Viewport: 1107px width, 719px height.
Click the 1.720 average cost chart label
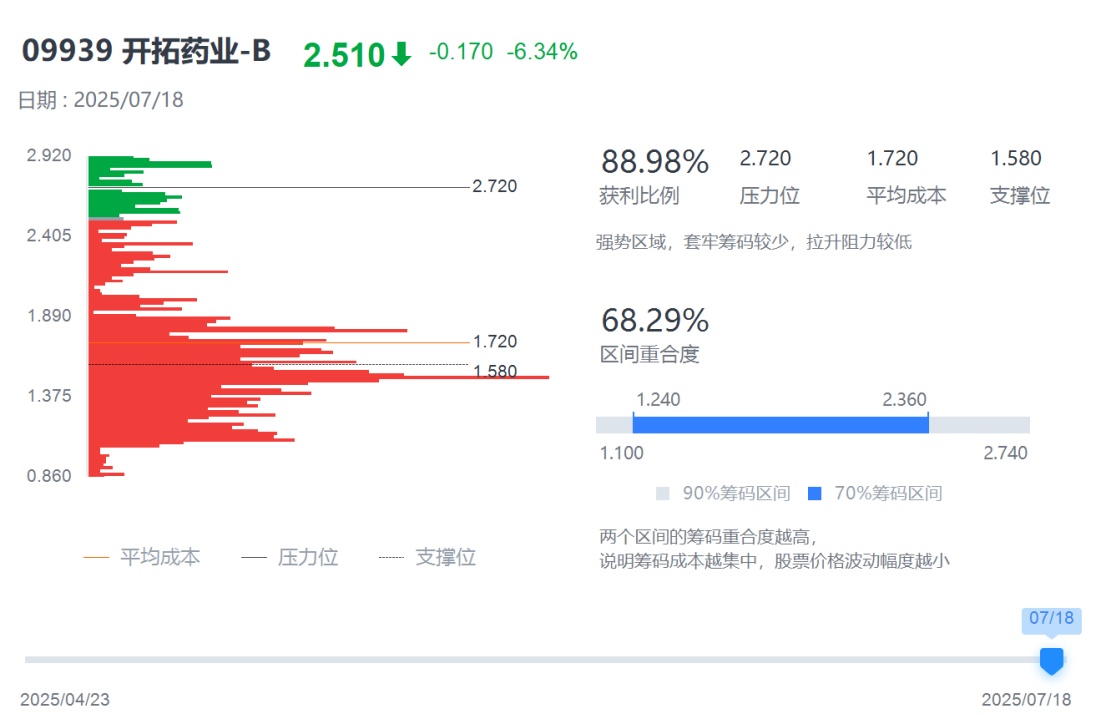pyautogui.click(x=495, y=342)
